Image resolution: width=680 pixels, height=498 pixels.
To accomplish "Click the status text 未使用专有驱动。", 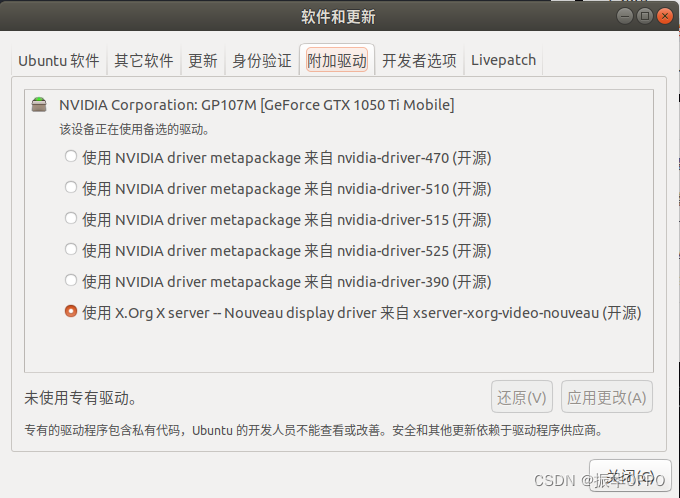I will point(81,398).
